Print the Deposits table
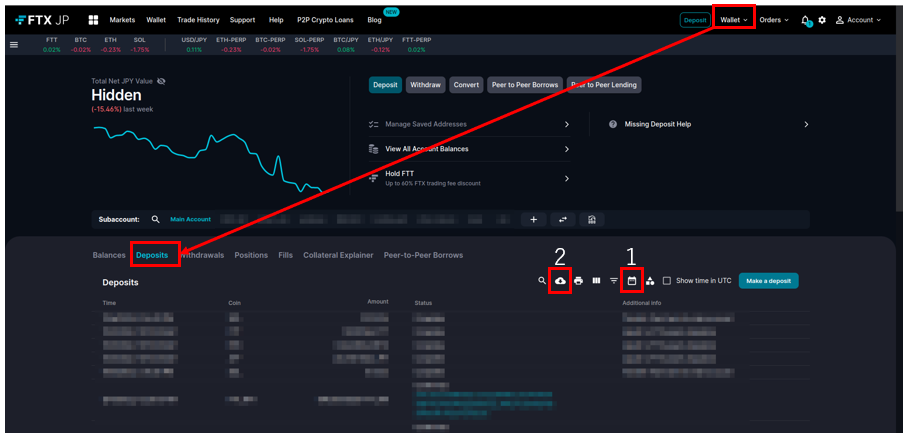The image size is (907, 442). click(x=578, y=281)
